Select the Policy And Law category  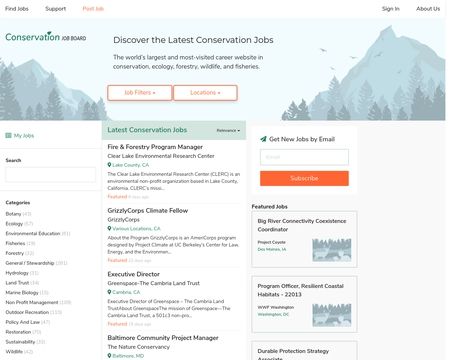click(x=23, y=322)
